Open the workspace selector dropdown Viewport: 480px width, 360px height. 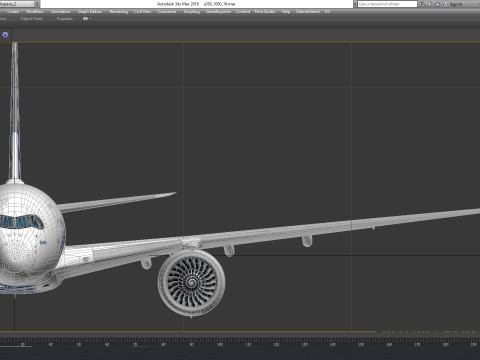pyautogui.click(x=17, y=4)
